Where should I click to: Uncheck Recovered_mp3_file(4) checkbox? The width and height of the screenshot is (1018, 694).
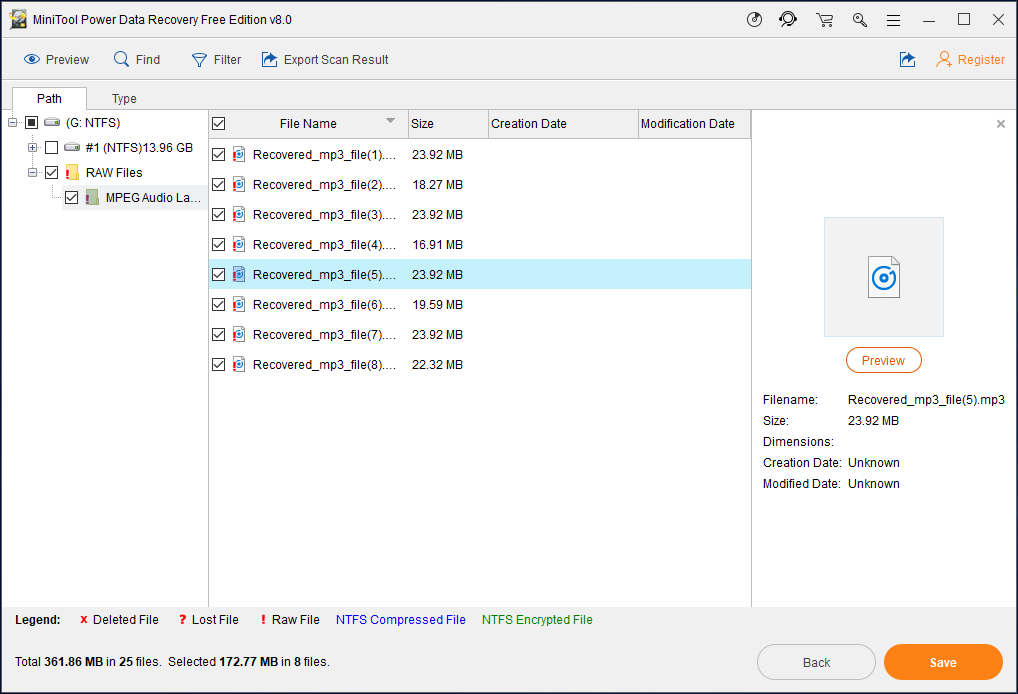click(219, 244)
